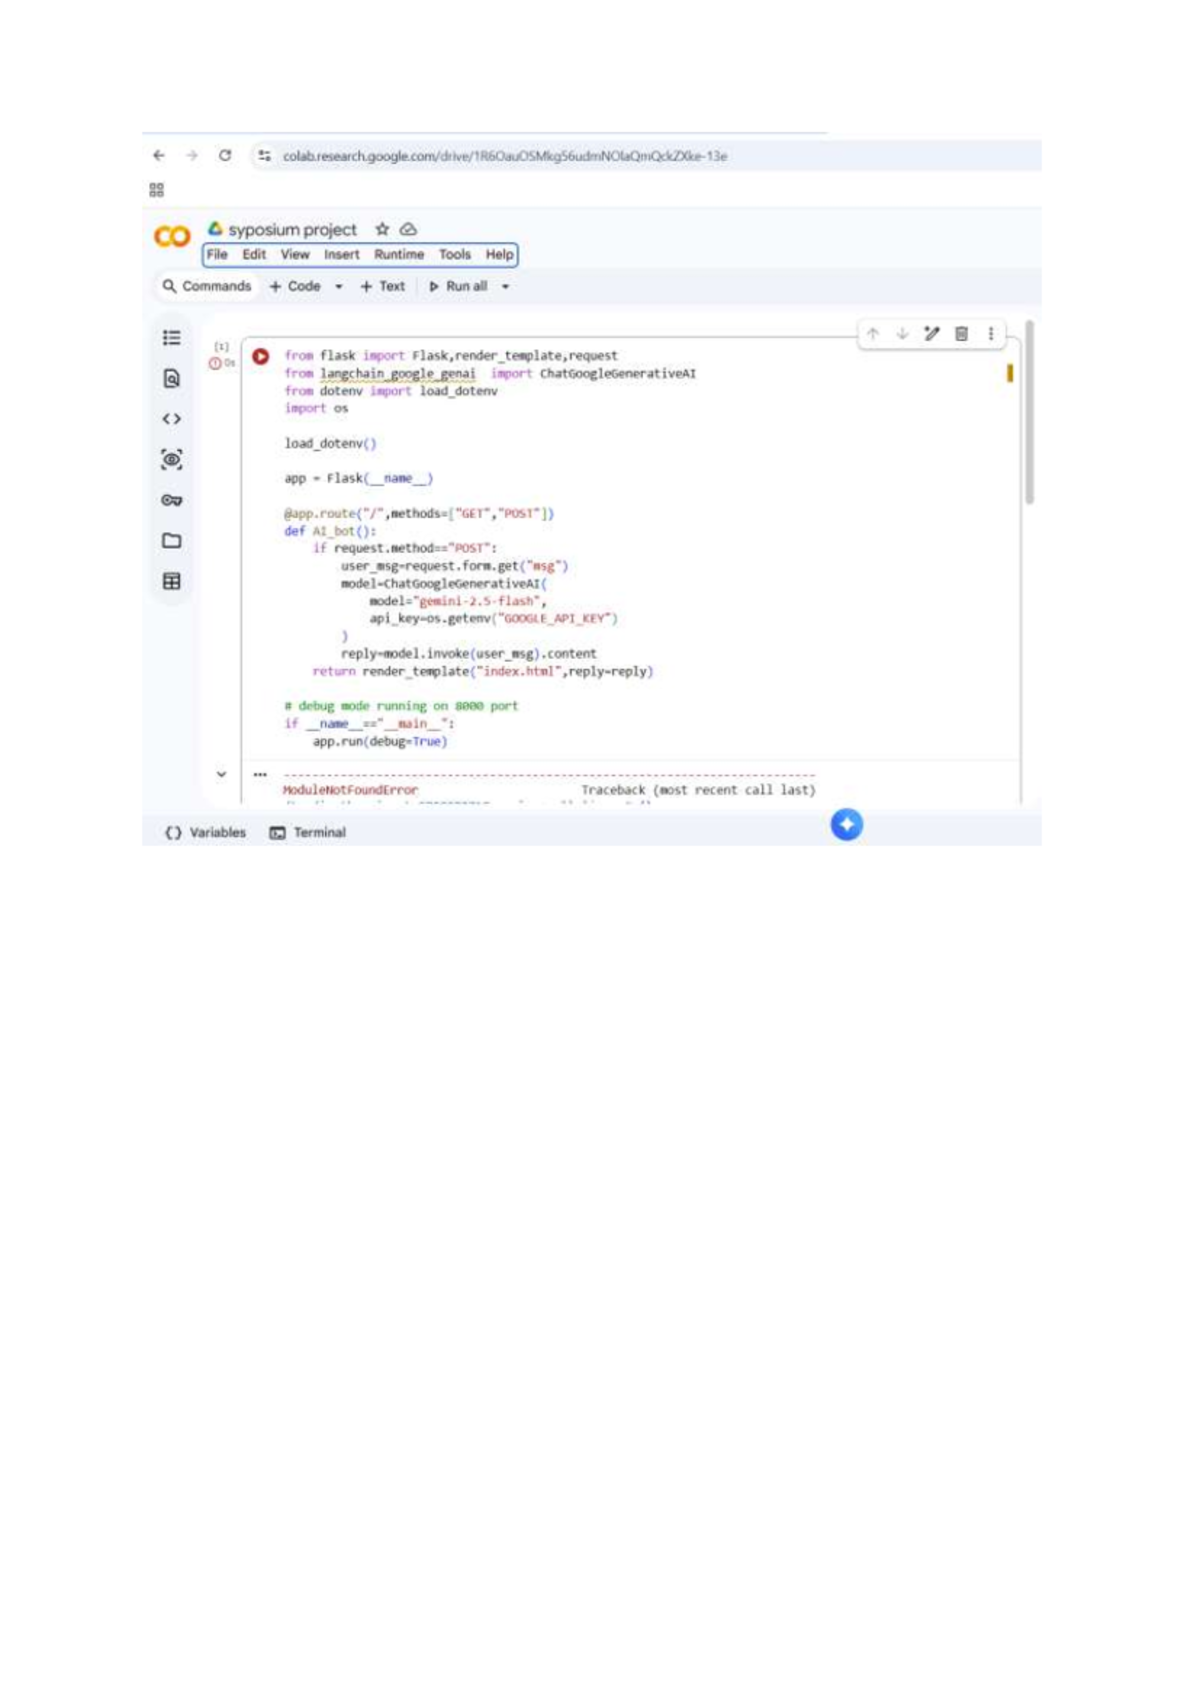The image size is (1200, 1696).
Task: Click the debug mode comment line
Action: (401, 706)
